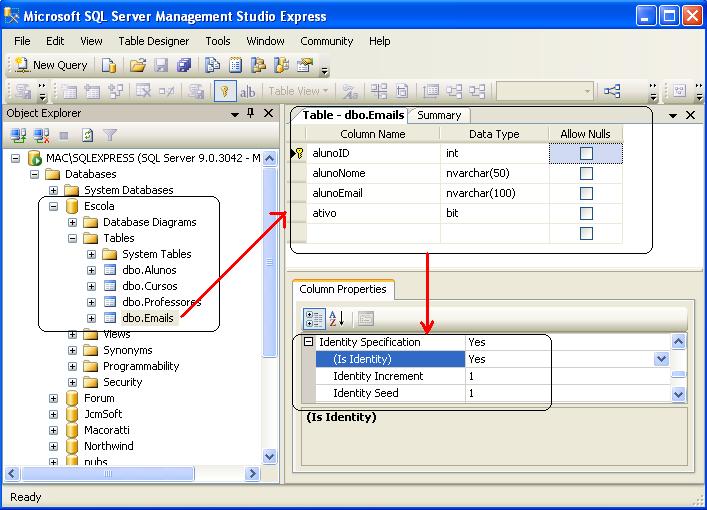The image size is (707, 510).
Task: Click the Identity Seed value field
Action: pos(567,393)
